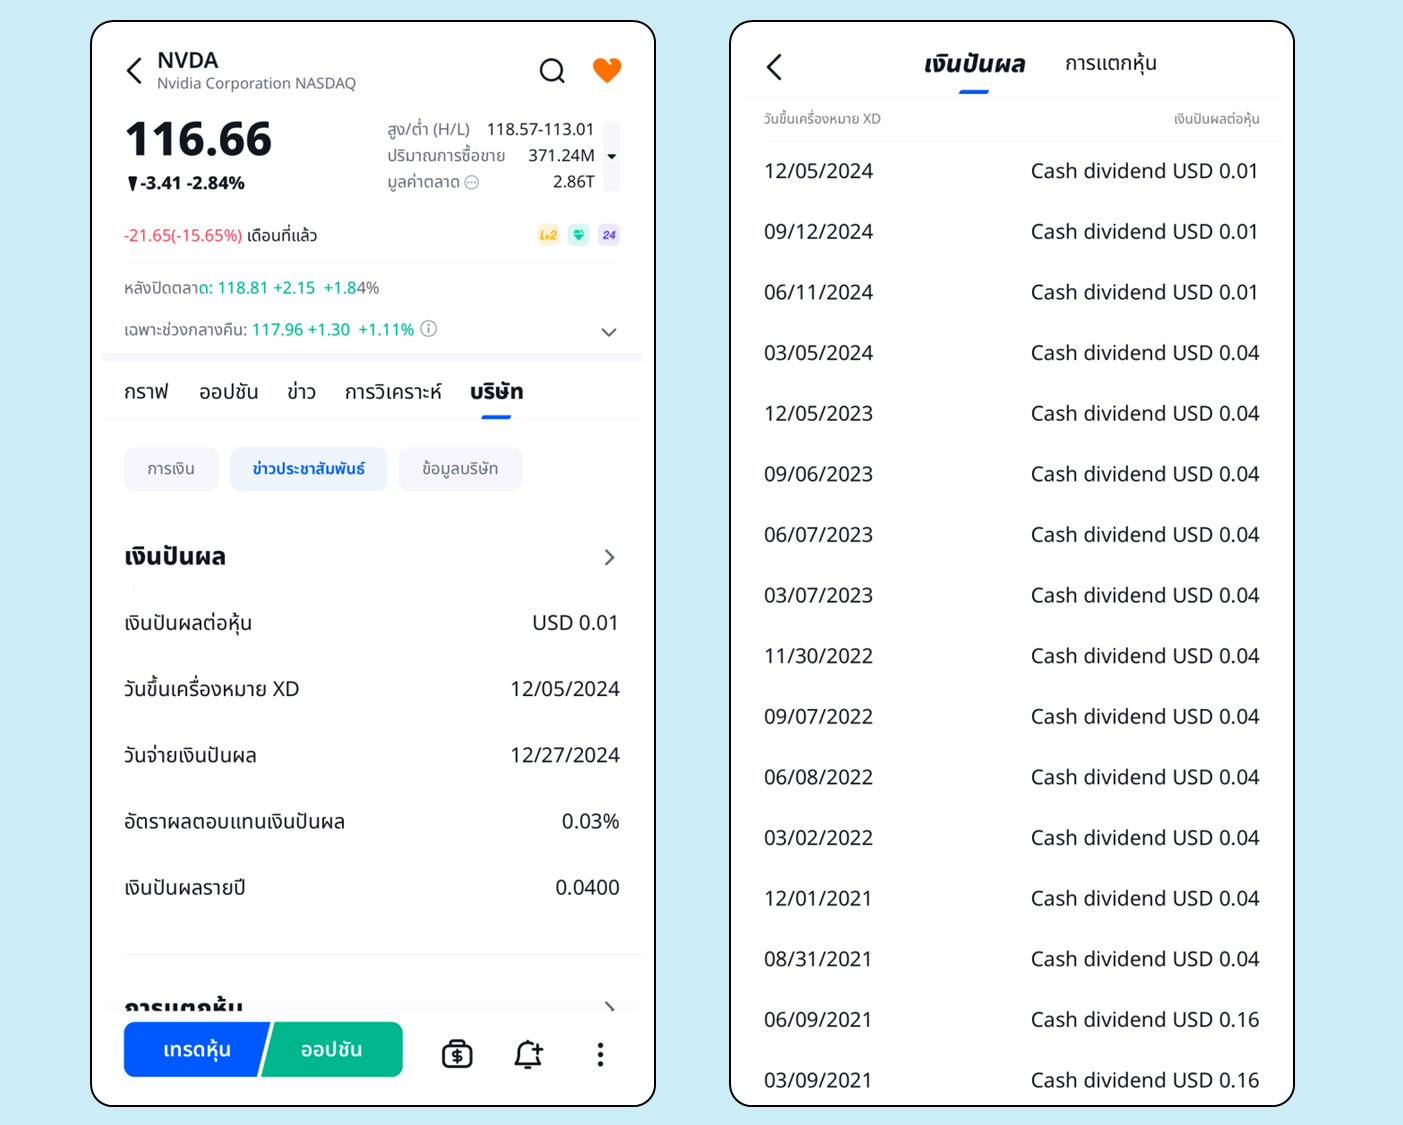Click the Lv2 market depth badge
This screenshot has width=1403, height=1125.
pos(548,235)
